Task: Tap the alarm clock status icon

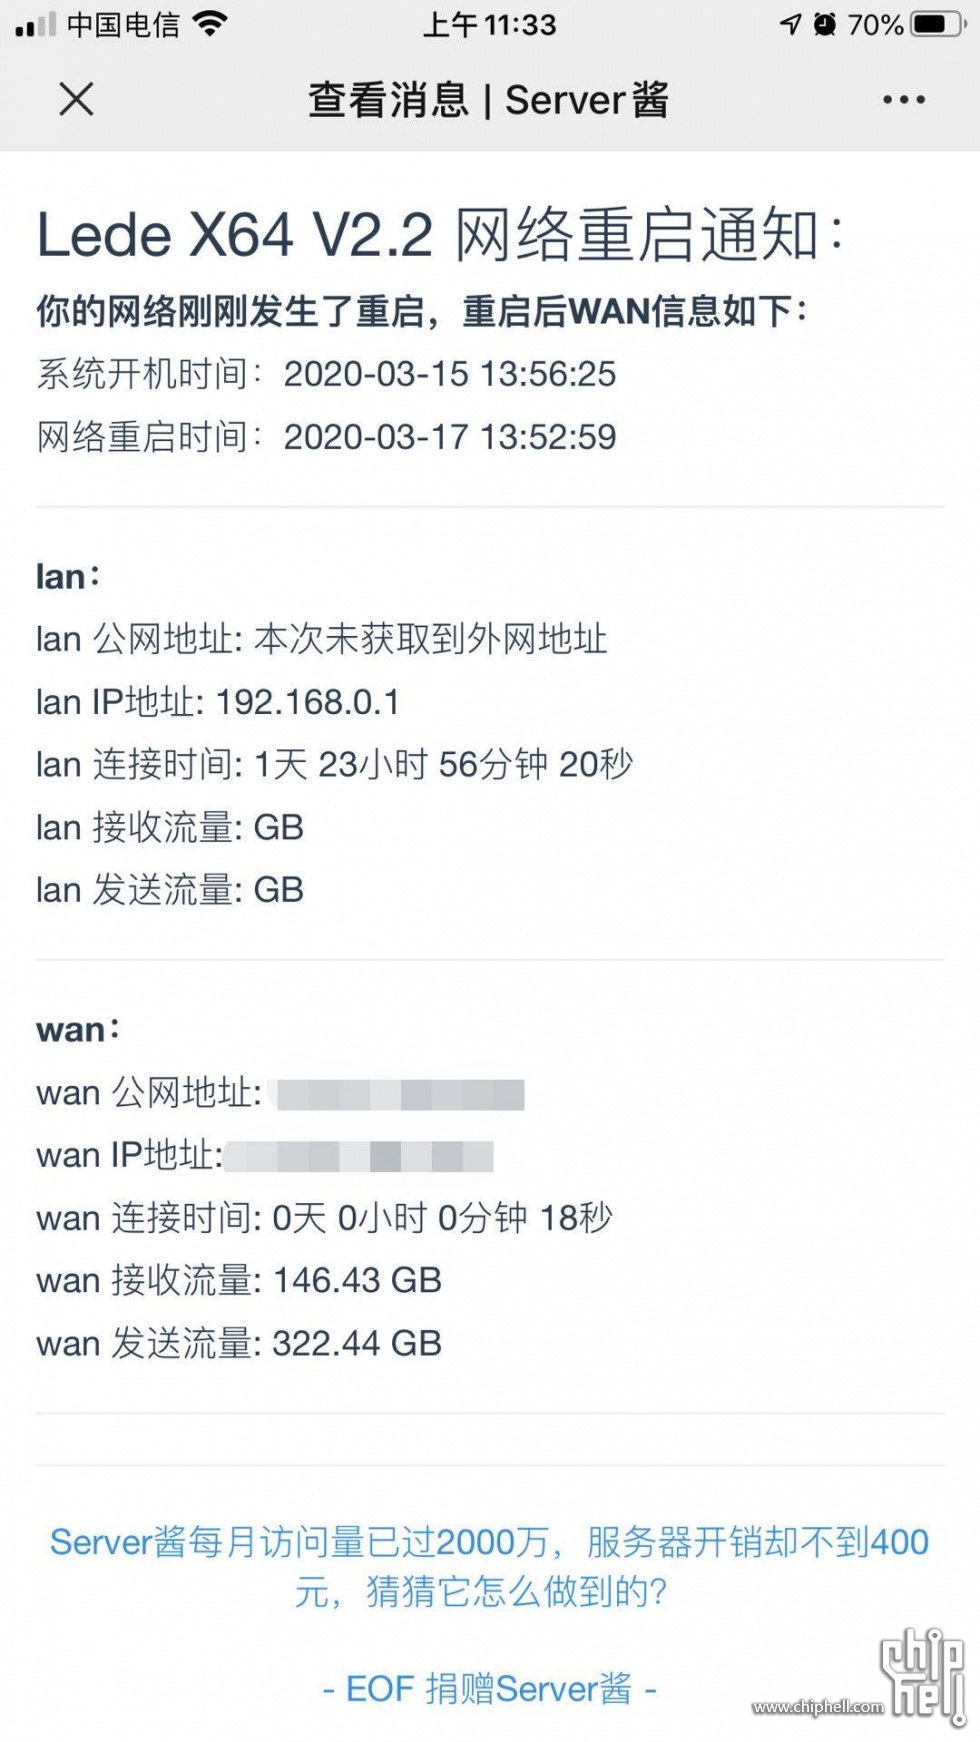Action: click(825, 24)
